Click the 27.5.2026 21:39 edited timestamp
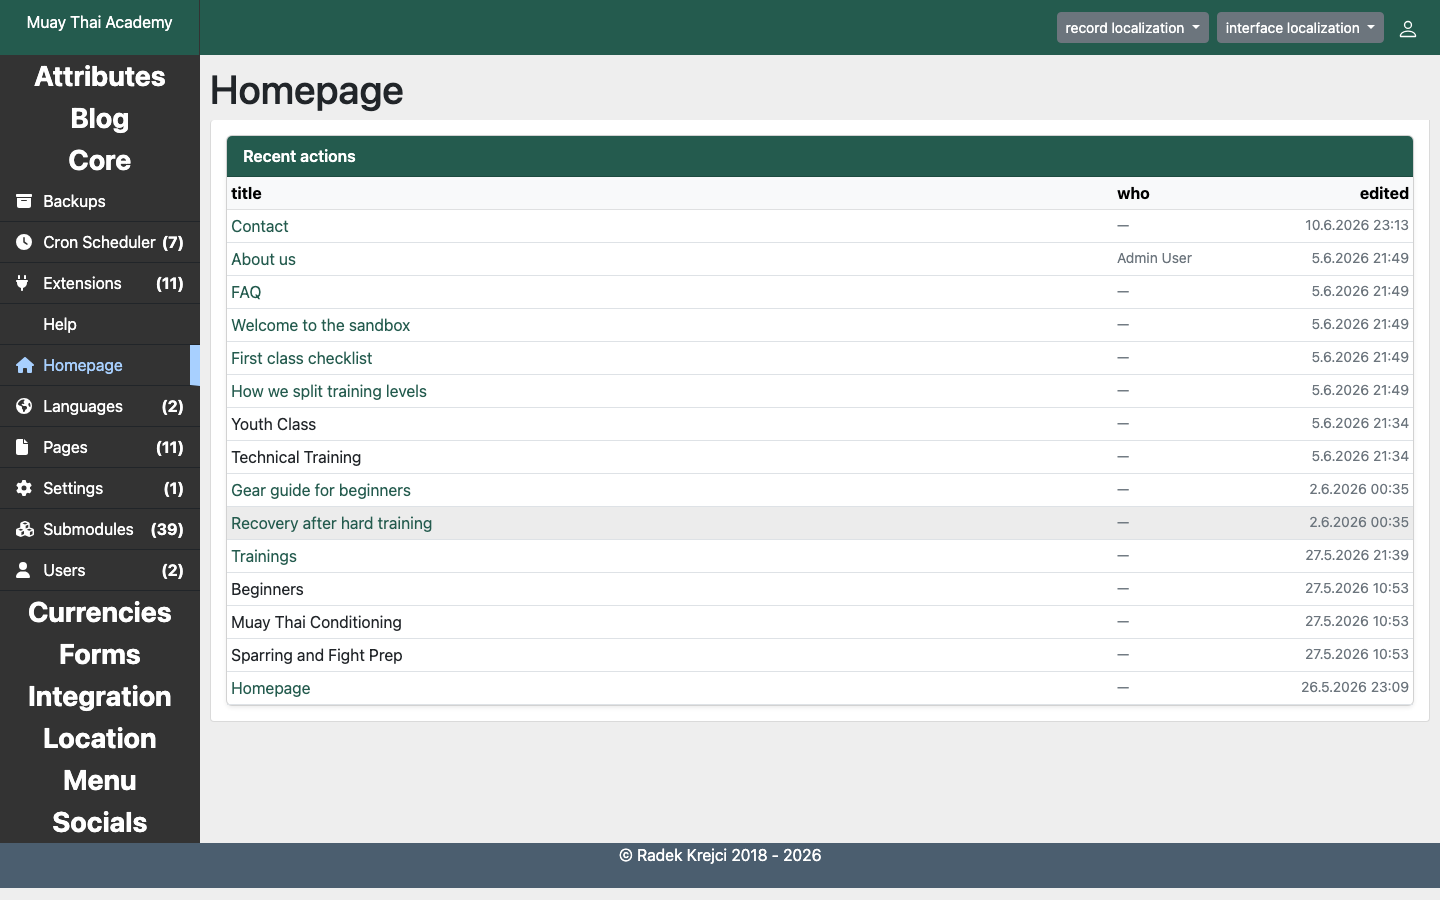Image resolution: width=1440 pixels, height=900 pixels. (1357, 555)
